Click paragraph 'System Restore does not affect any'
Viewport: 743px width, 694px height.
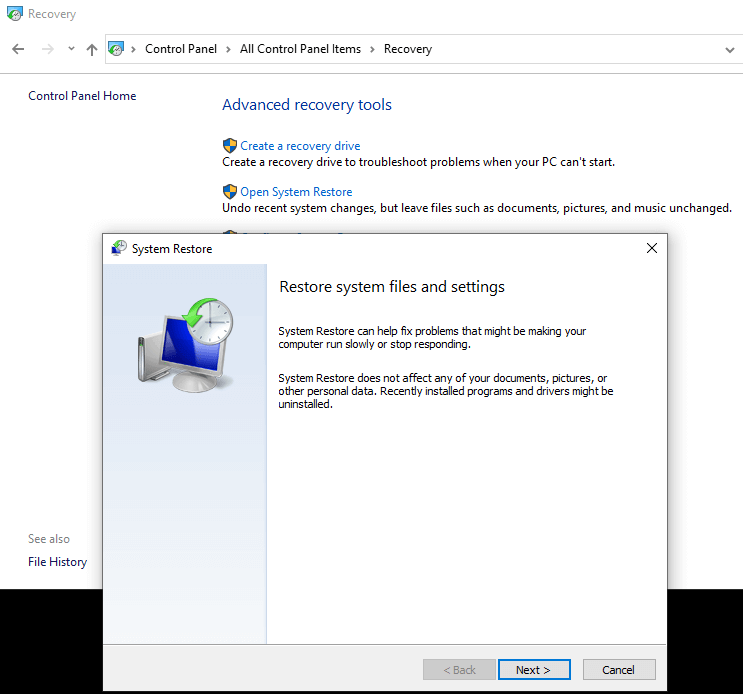[446, 391]
